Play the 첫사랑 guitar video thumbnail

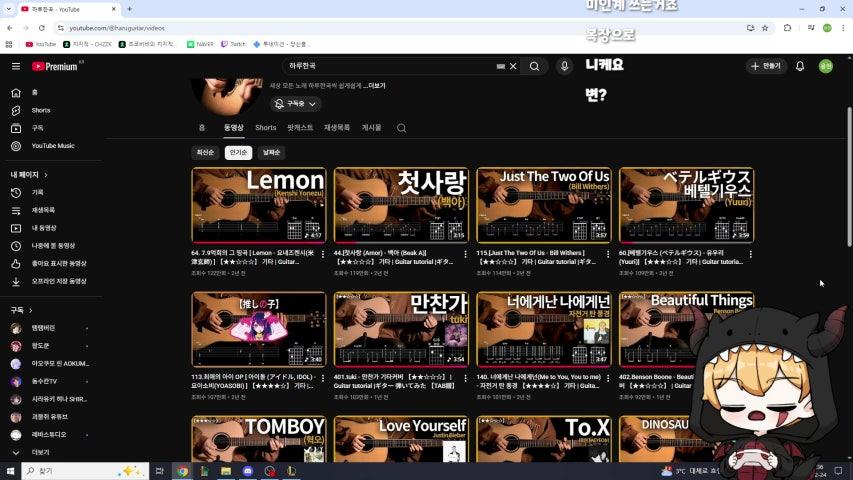coord(401,205)
